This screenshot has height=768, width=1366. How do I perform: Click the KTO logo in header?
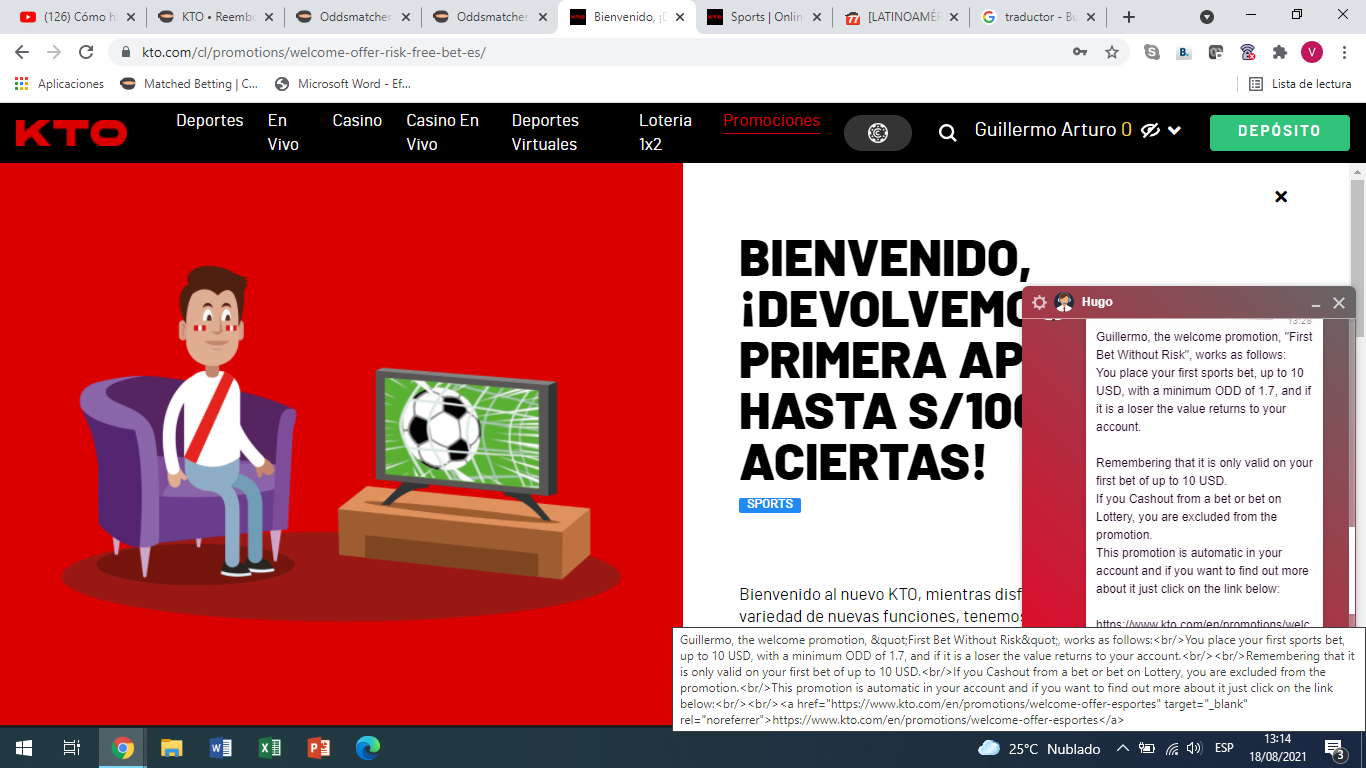71,132
